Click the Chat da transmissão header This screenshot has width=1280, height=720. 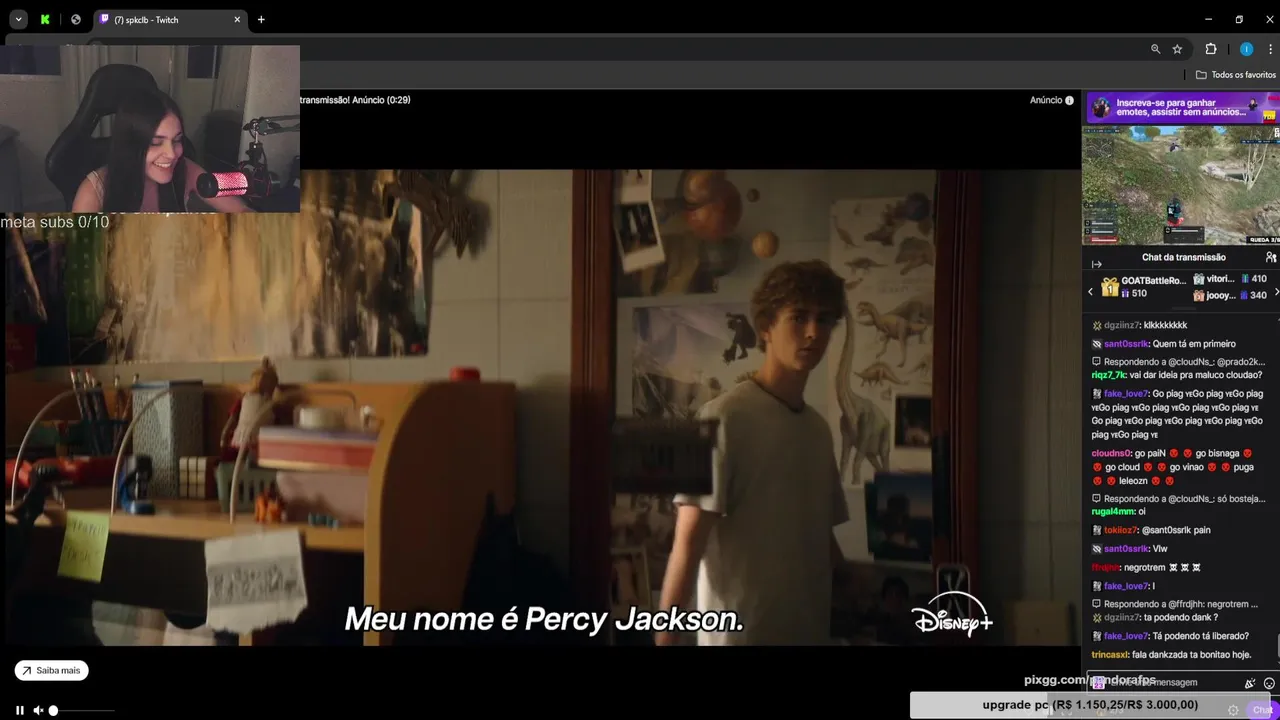tap(1183, 257)
